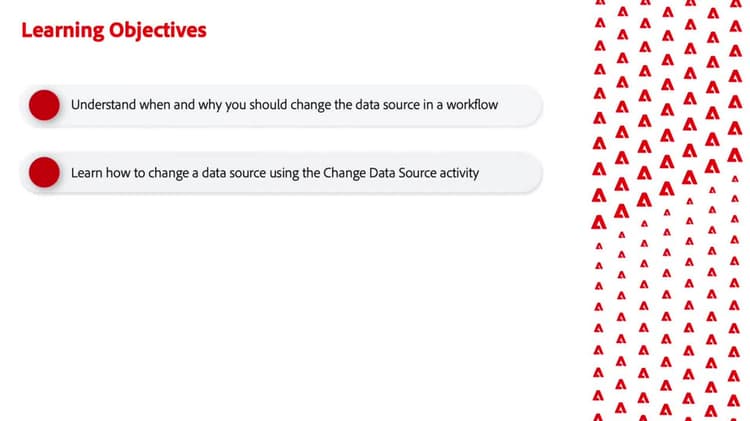Select the "Learning Objectives" slide title
This screenshot has height=421, width=750.
tap(113, 30)
